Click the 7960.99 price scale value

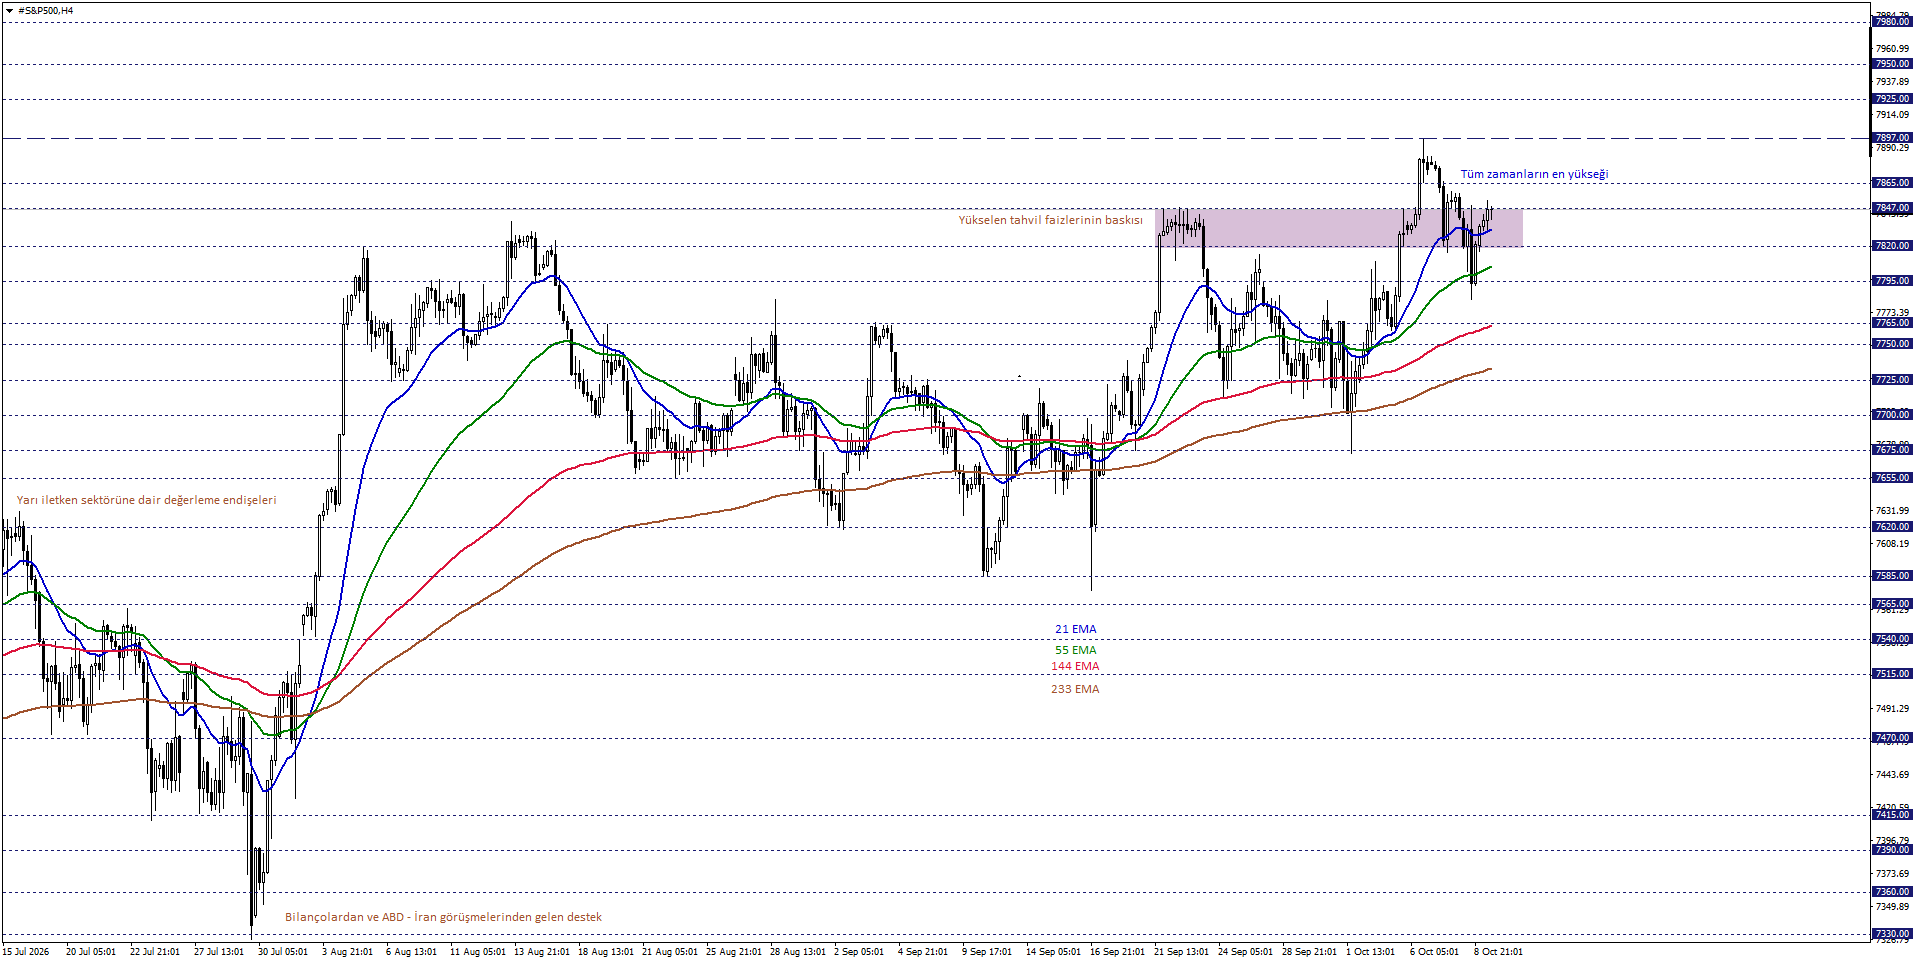click(x=1892, y=48)
